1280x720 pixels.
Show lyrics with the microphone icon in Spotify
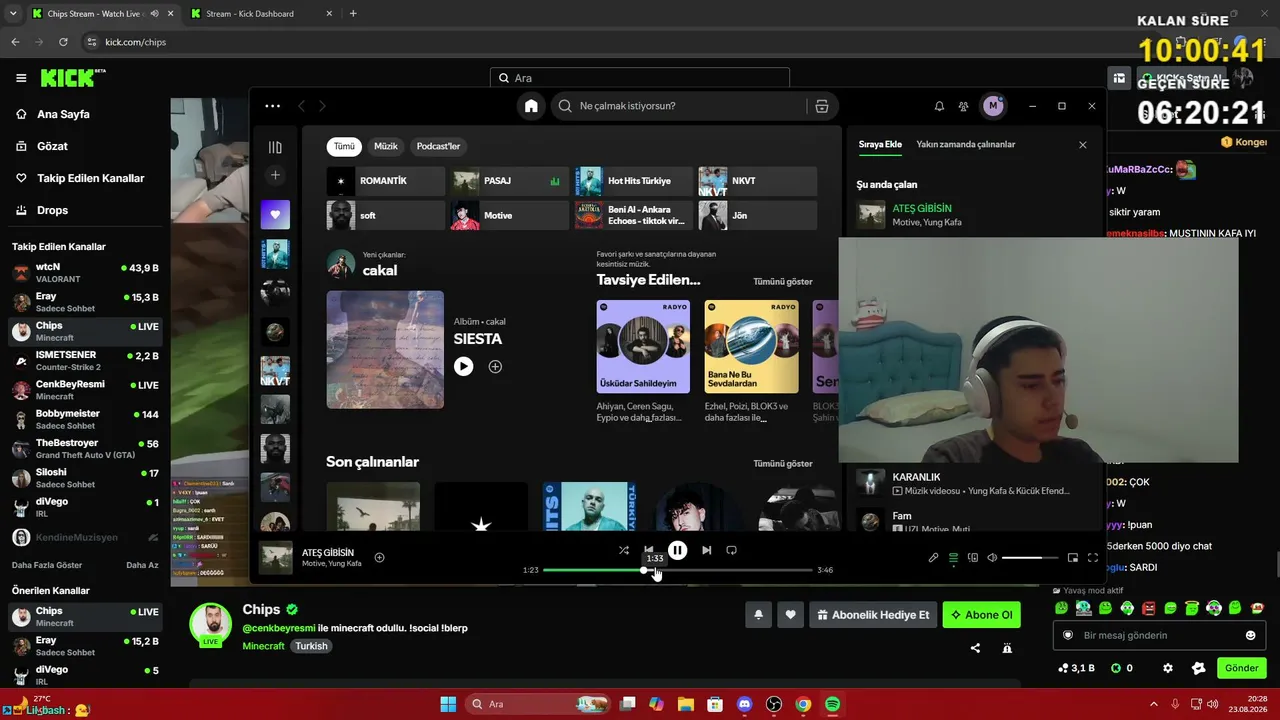[933, 558]
